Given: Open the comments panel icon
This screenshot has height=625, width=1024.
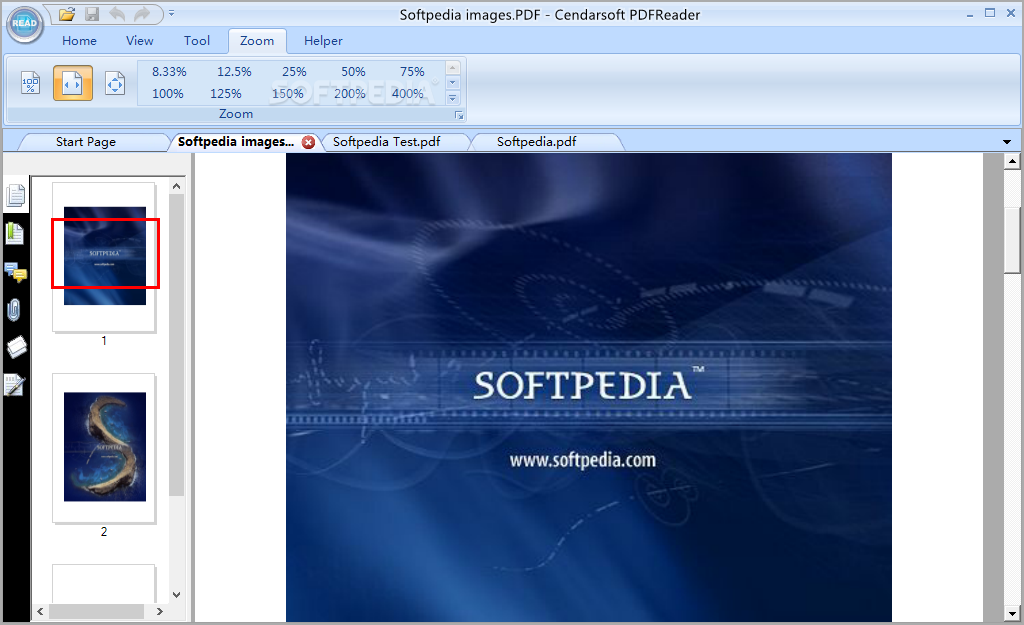Looking at the screenshot, I should (16, 272).
